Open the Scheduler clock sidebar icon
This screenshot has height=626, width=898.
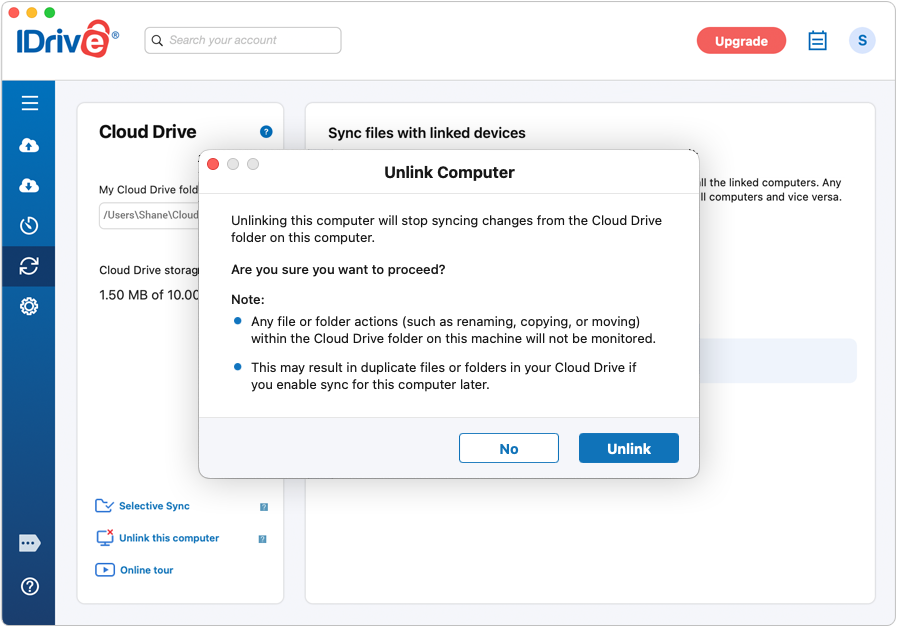(29, 226)
